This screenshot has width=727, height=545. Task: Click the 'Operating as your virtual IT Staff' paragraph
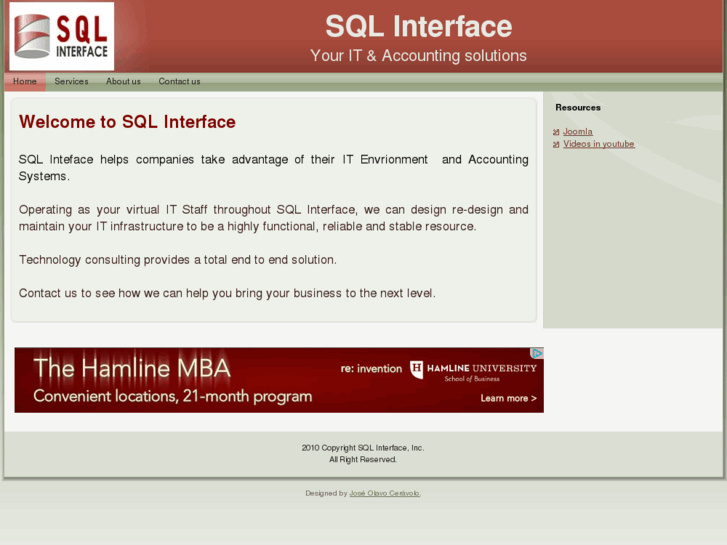click(274, 218)
